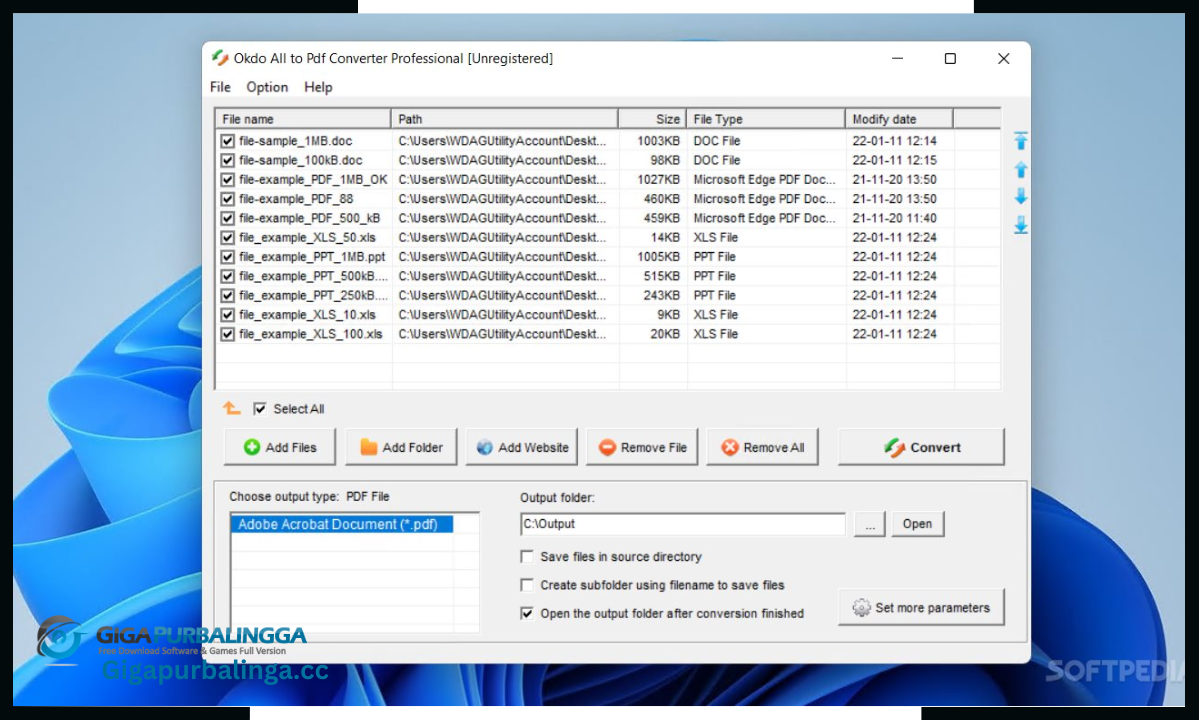This screenshot has width=1200, height=720.
Task: Click the 22-01-11 12:14 modify date
Action: [x=894, y=141]
